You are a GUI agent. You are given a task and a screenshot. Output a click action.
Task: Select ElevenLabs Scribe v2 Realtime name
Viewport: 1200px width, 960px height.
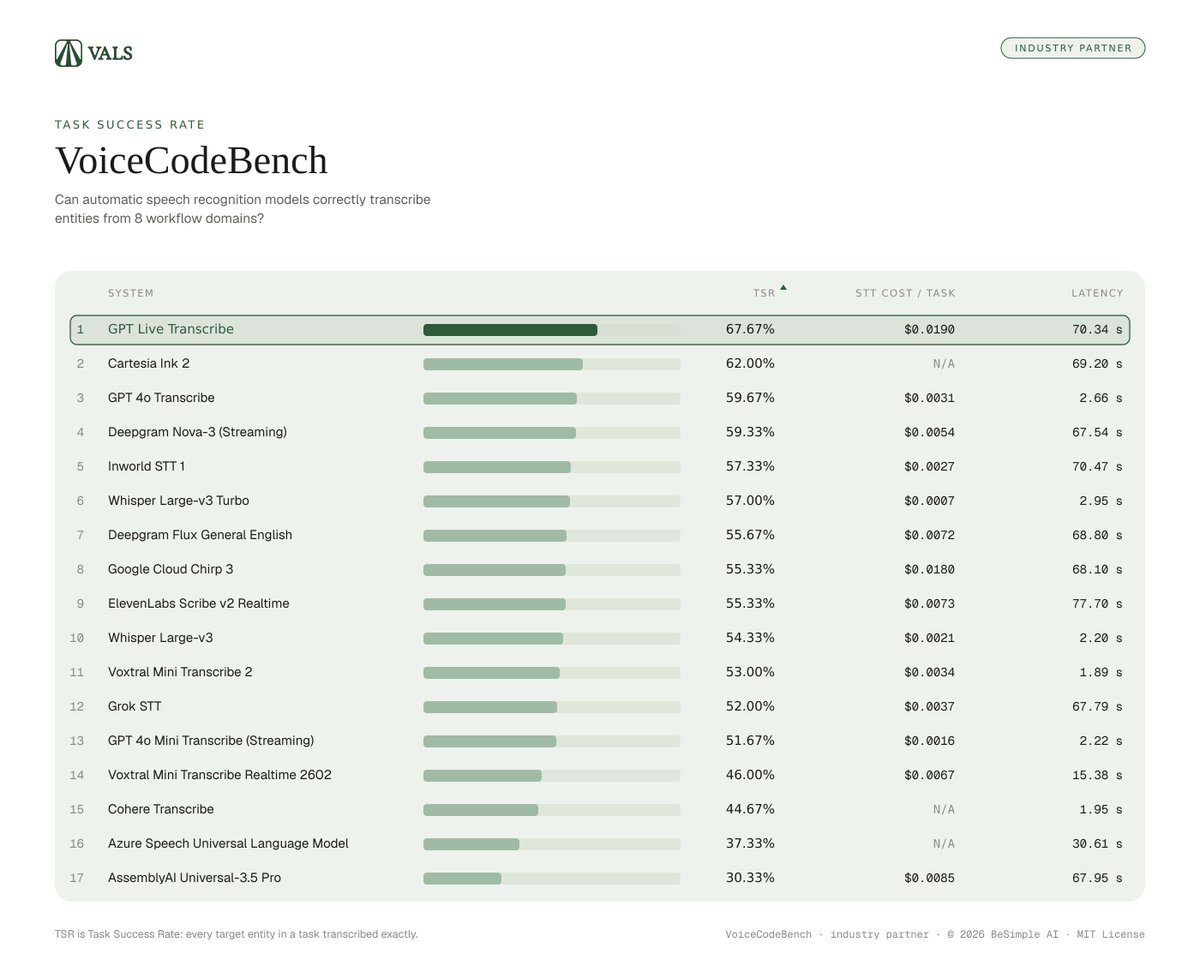(x=199, y=604)
